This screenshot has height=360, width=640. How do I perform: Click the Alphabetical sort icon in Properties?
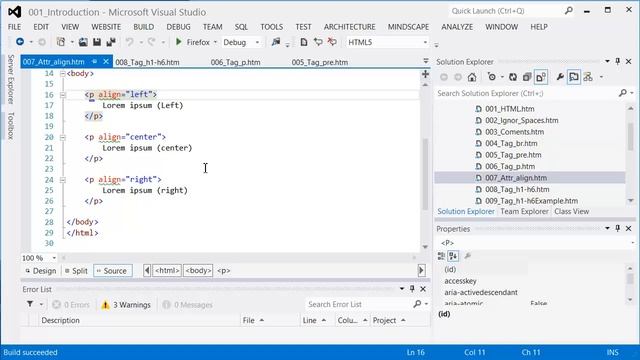tap(453, 256)
